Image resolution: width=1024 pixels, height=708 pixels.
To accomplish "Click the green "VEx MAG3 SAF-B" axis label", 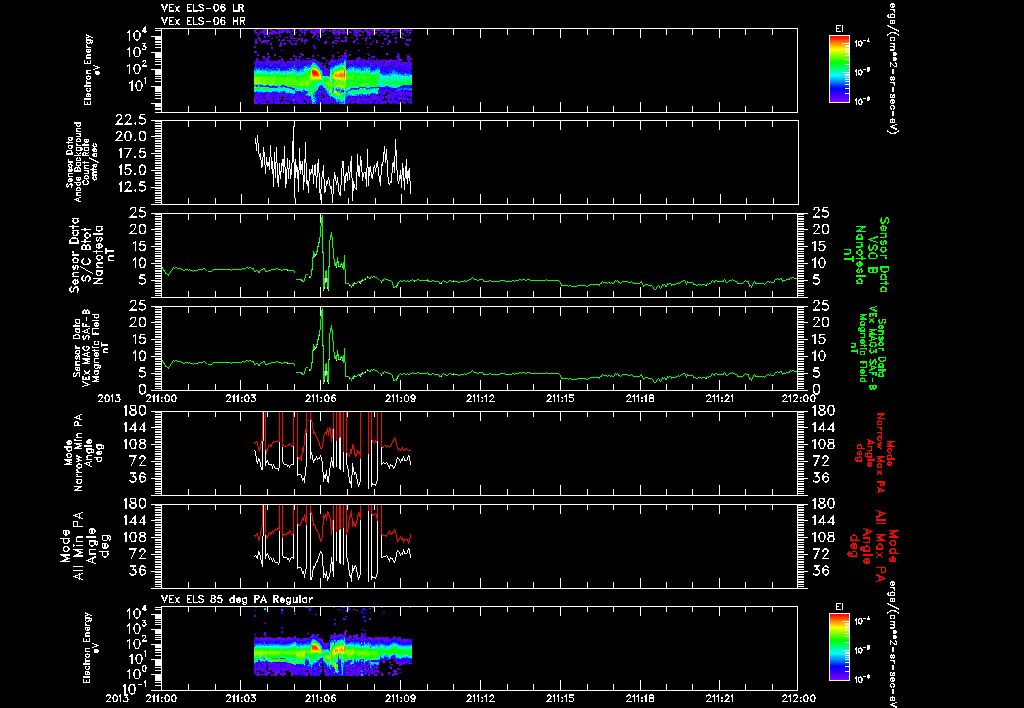I will click(871, 349).
